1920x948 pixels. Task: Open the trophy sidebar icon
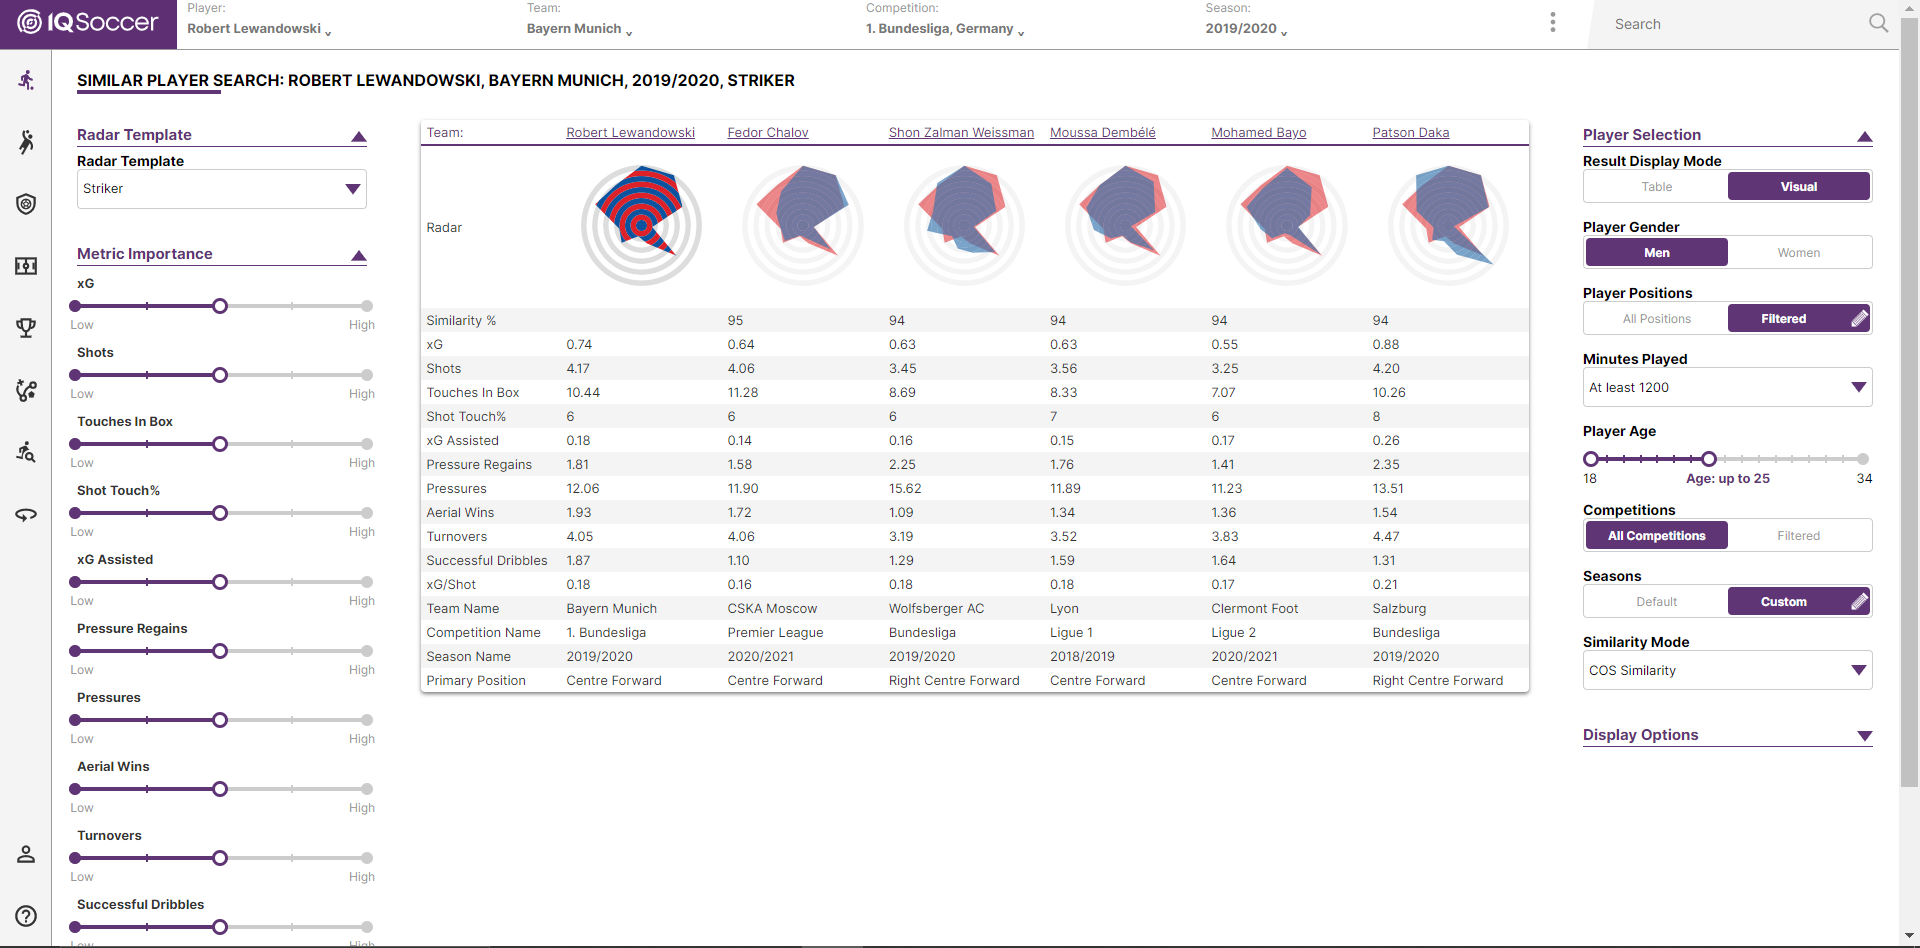(x=26, y=328)
